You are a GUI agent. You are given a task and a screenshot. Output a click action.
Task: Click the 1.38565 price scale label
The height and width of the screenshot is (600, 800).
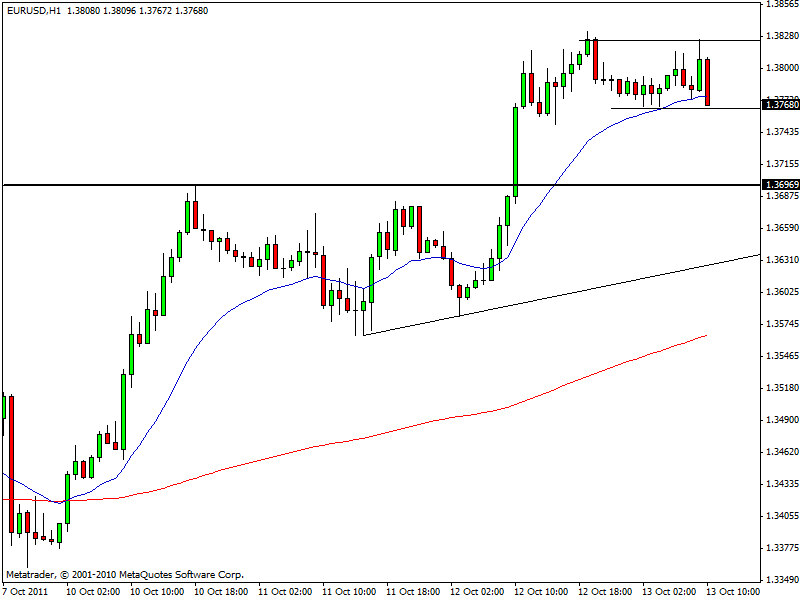(x=780, y=5)
